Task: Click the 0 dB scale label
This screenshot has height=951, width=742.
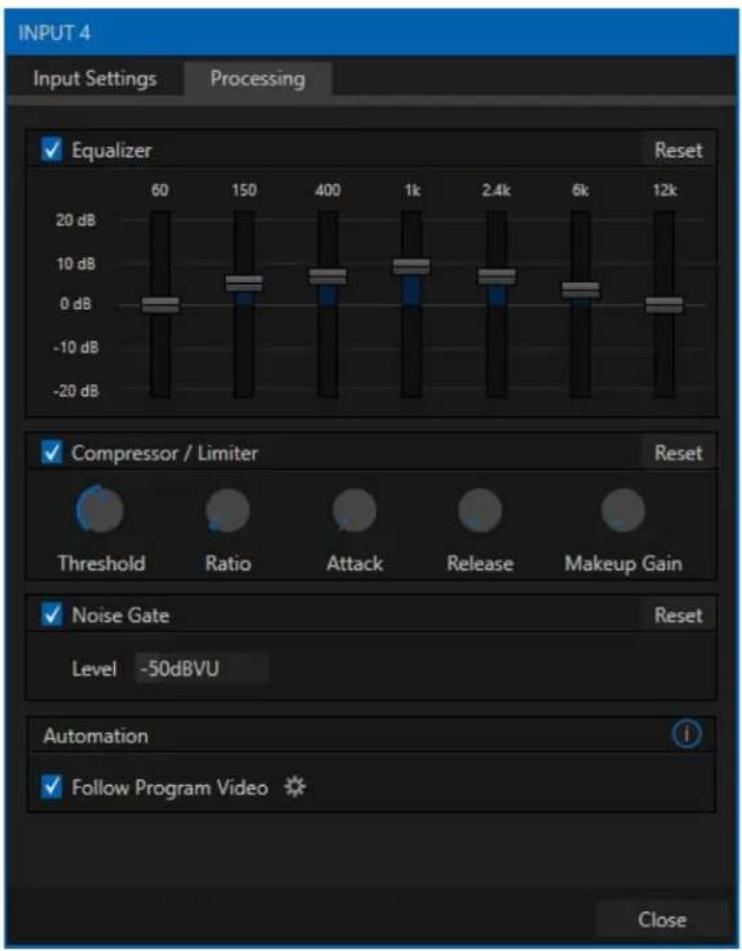Action: click(x=76, y=303)
